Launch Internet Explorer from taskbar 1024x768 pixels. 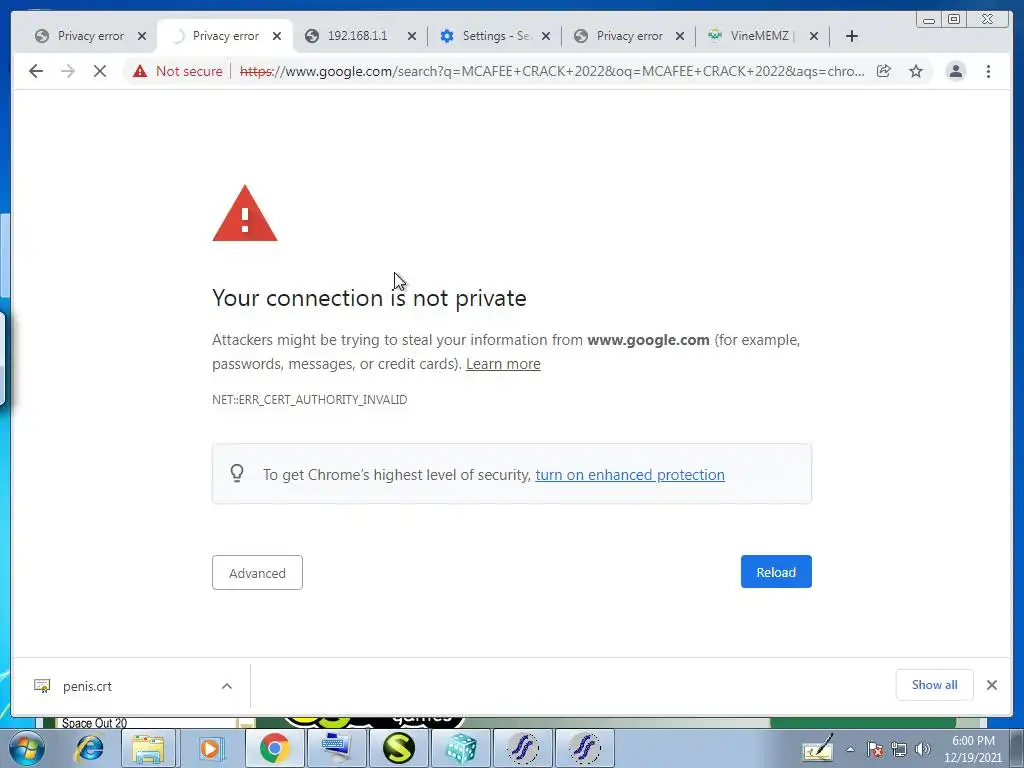click(89, 748)
